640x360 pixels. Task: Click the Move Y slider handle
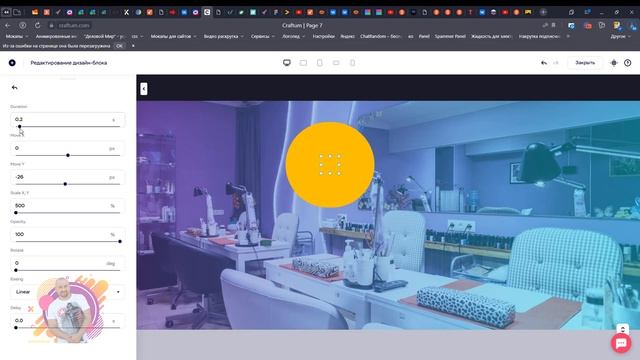(65, 184)
